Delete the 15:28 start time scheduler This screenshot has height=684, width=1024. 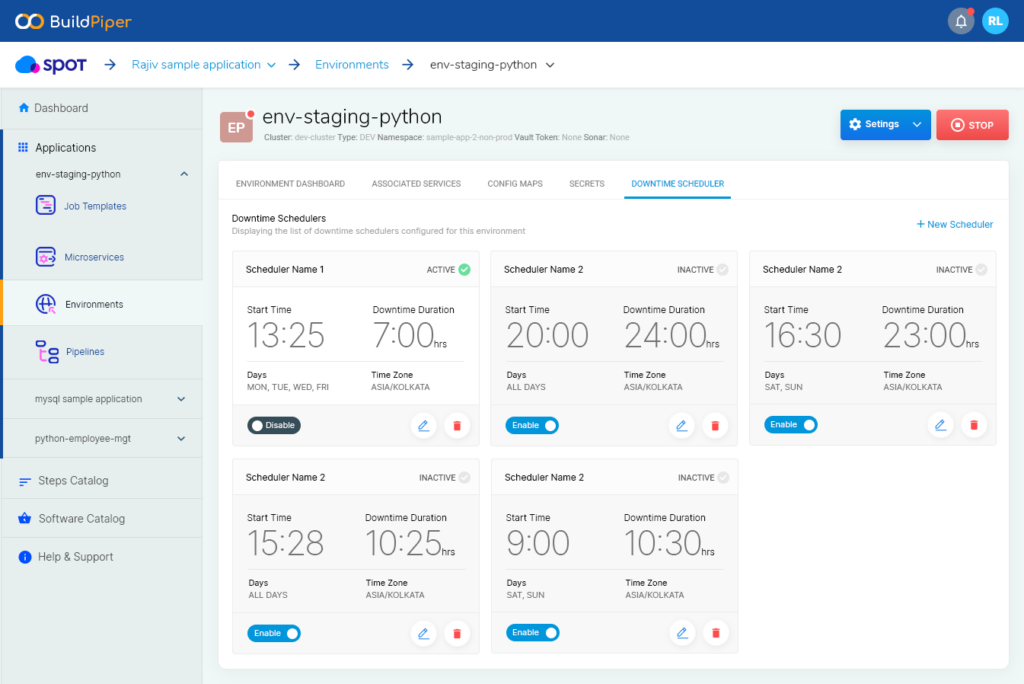coord(456,633)
